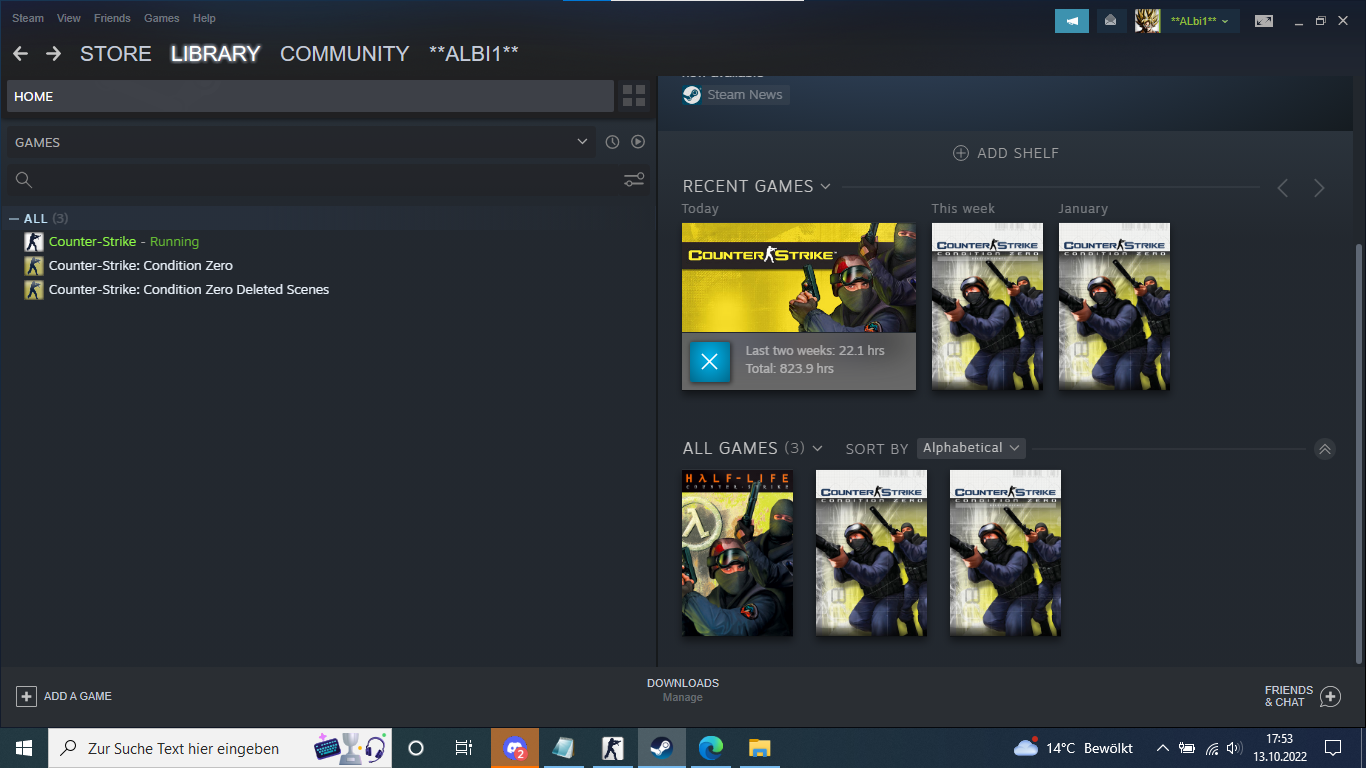
Task: Open the Half-Life Counter-Strike cover thumbnail
Action: (737, 553)
